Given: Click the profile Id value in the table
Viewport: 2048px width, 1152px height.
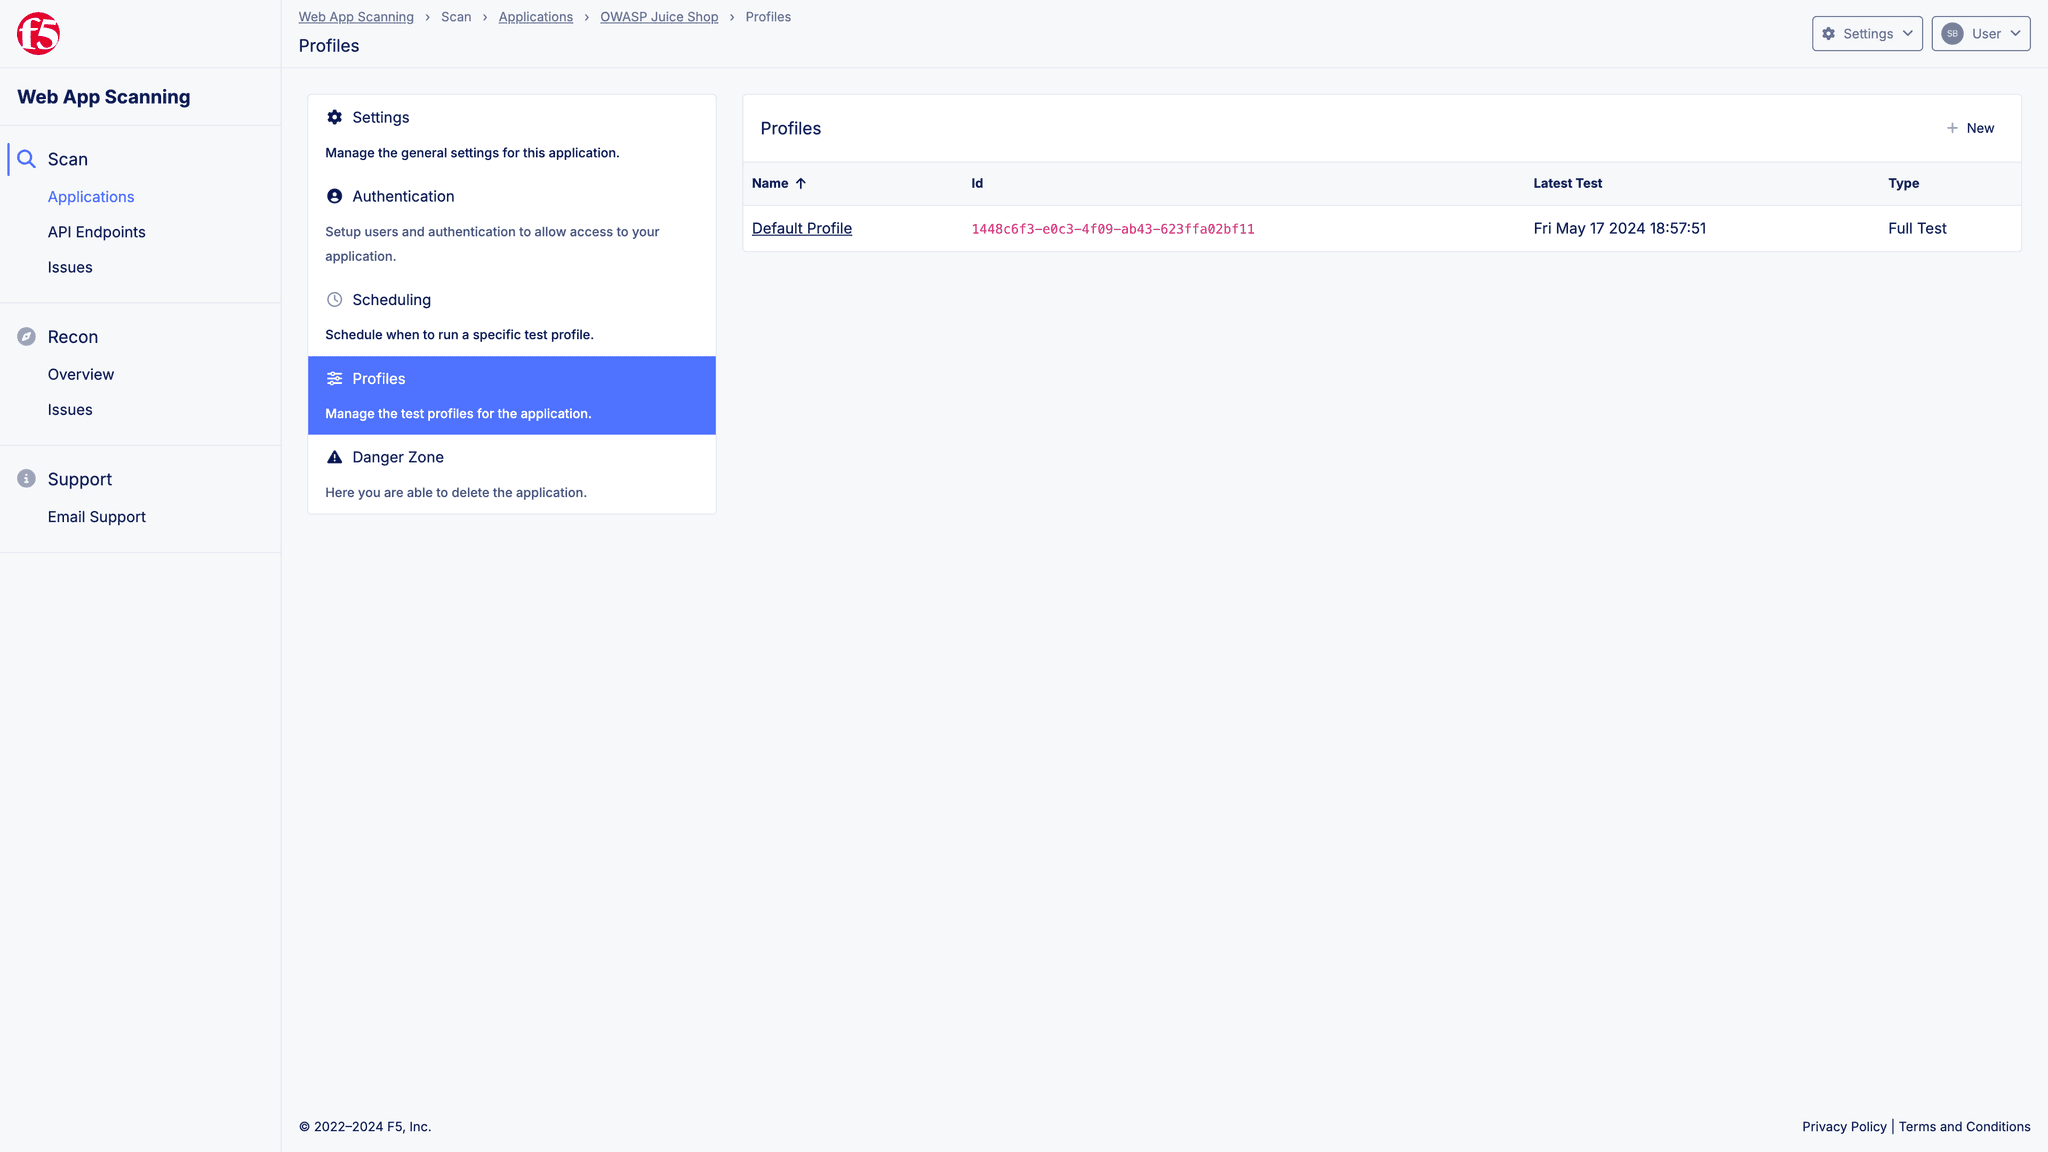Looking at the screenshot, I should (x=1112, y=228).
